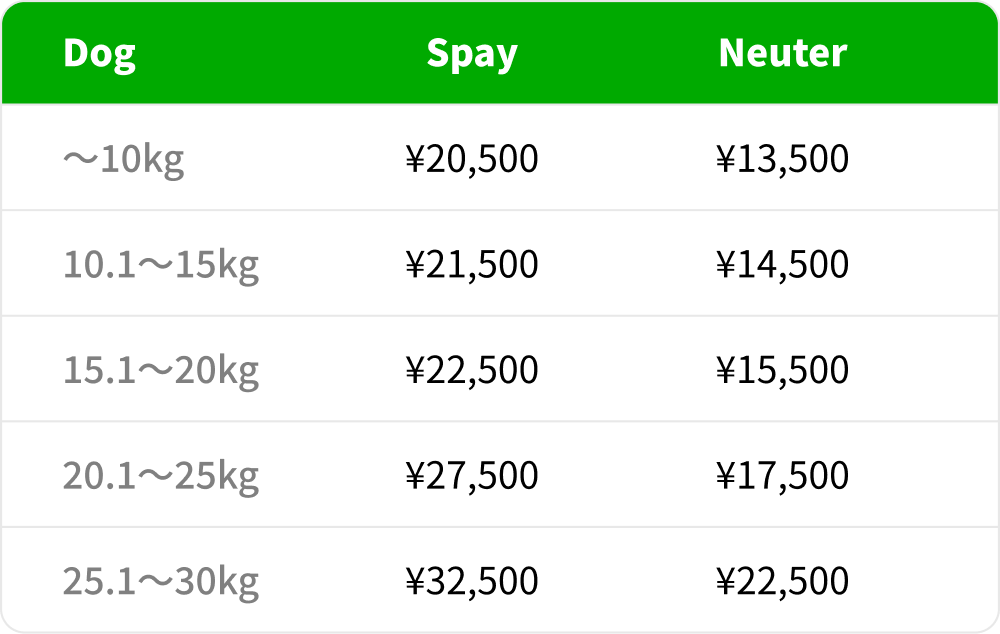Image resolution: width=1000 pixels, height=634 pixels.
Task: Select the 15.1~20kg weight row label
Action: pos(161,371)
